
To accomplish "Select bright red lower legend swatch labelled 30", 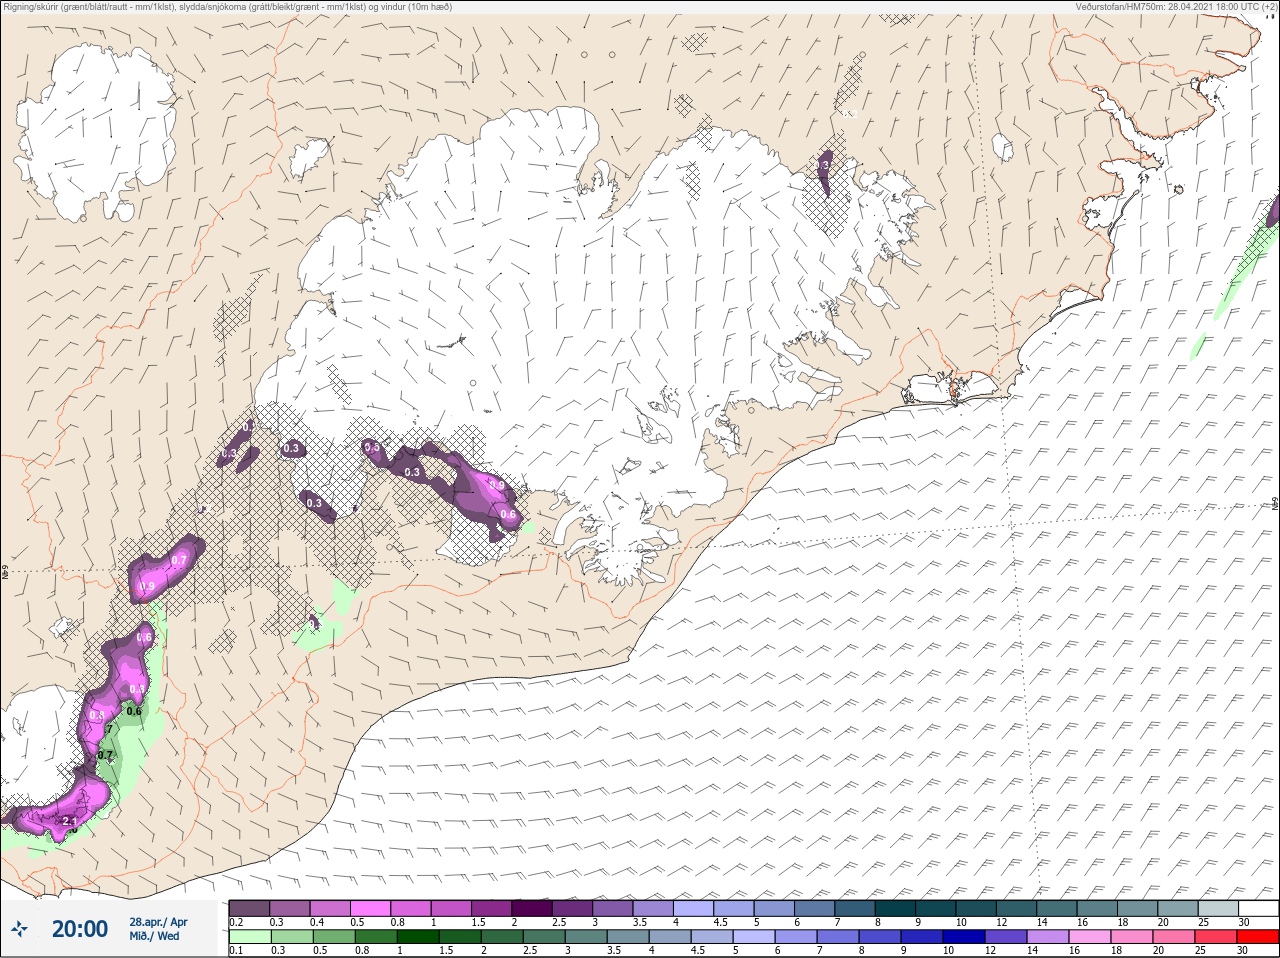I will [1258, 938].
